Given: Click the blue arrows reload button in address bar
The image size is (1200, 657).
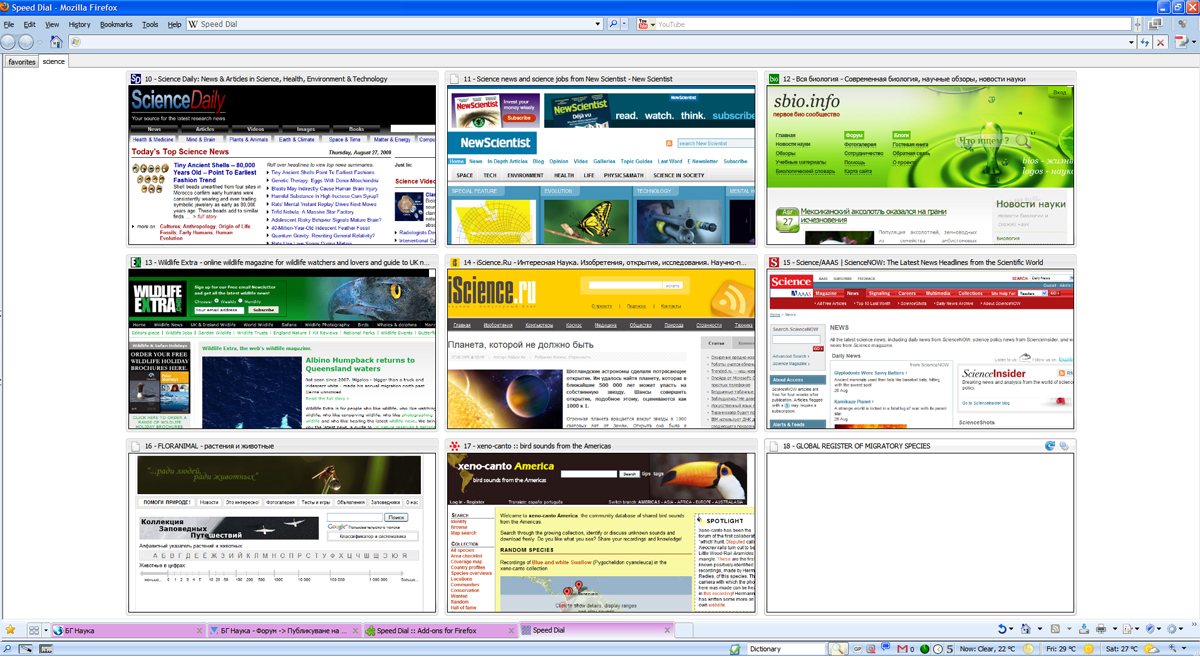Looking at the screenshot, I should (1145, 42).
